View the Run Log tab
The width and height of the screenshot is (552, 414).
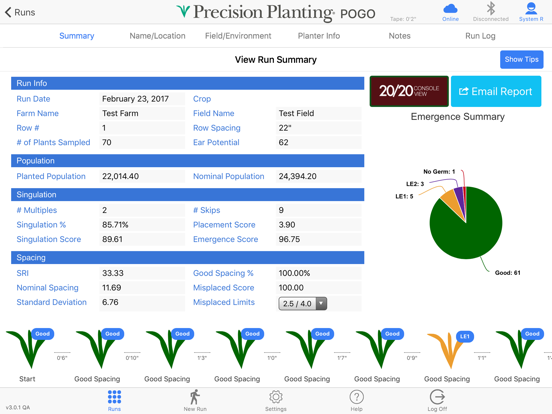(x=480, y=36)
